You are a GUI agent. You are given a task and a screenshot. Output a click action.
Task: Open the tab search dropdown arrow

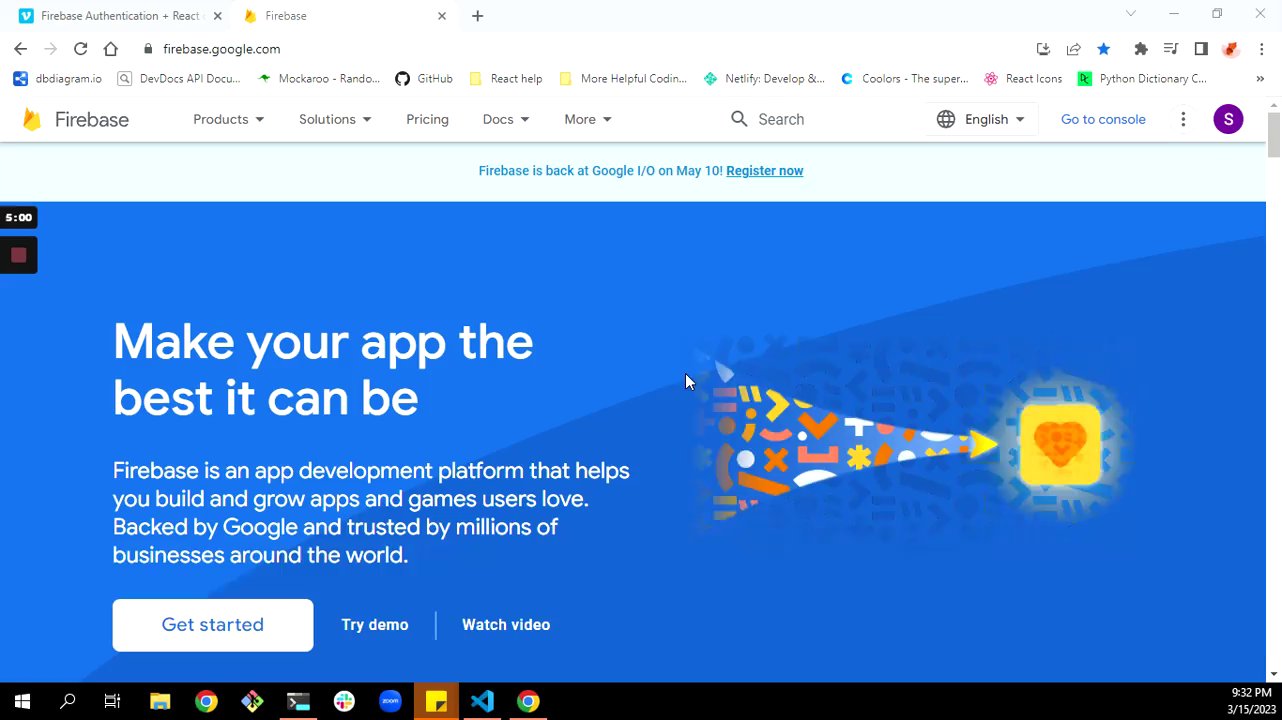click(1131, 14)
